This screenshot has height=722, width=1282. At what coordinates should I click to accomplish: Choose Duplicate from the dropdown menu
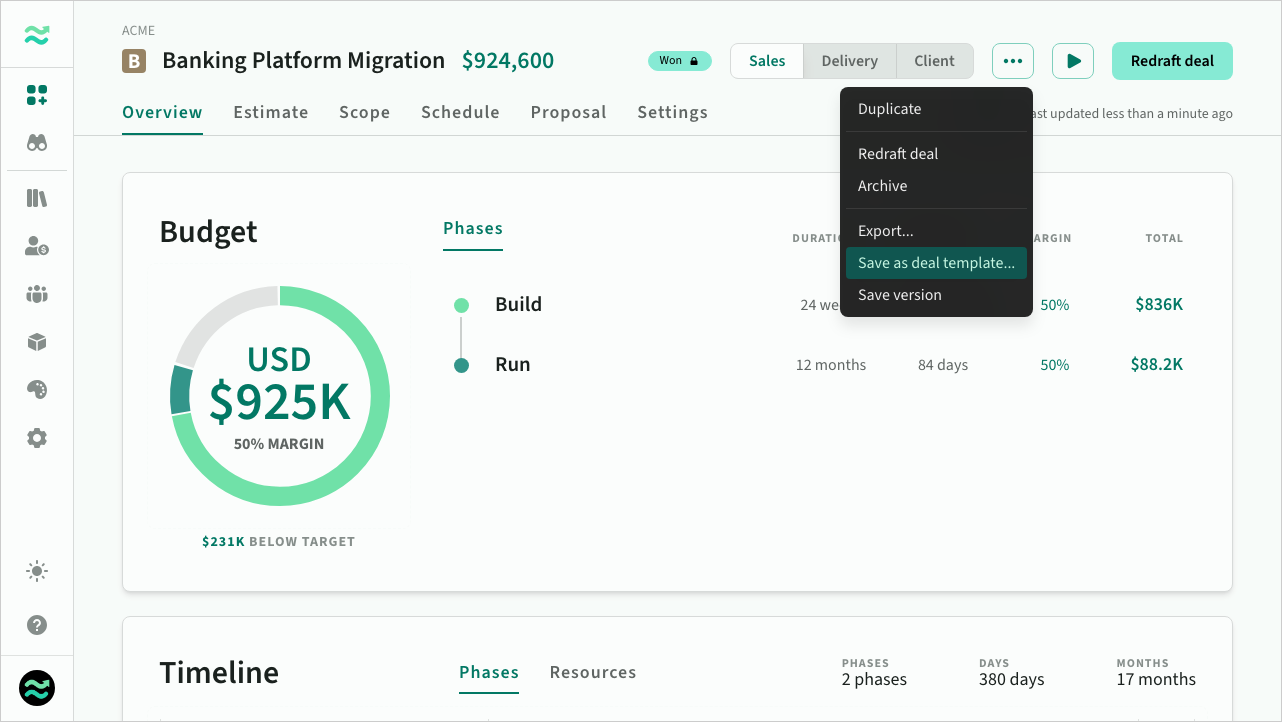click(x=936, y=109)
